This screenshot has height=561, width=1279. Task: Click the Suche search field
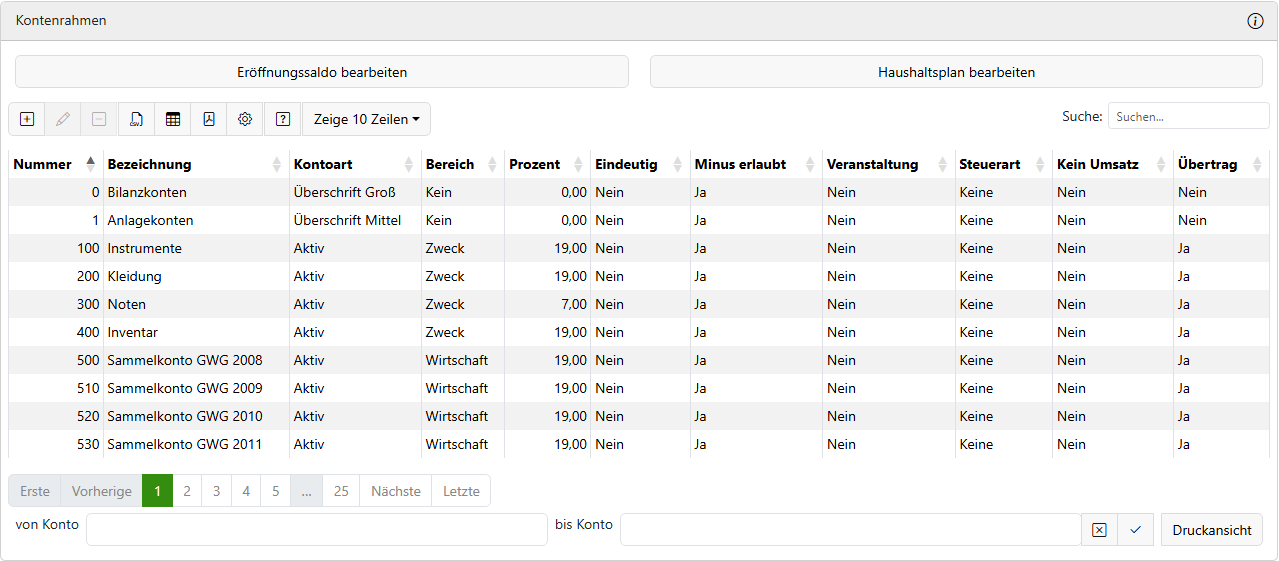1188,116
